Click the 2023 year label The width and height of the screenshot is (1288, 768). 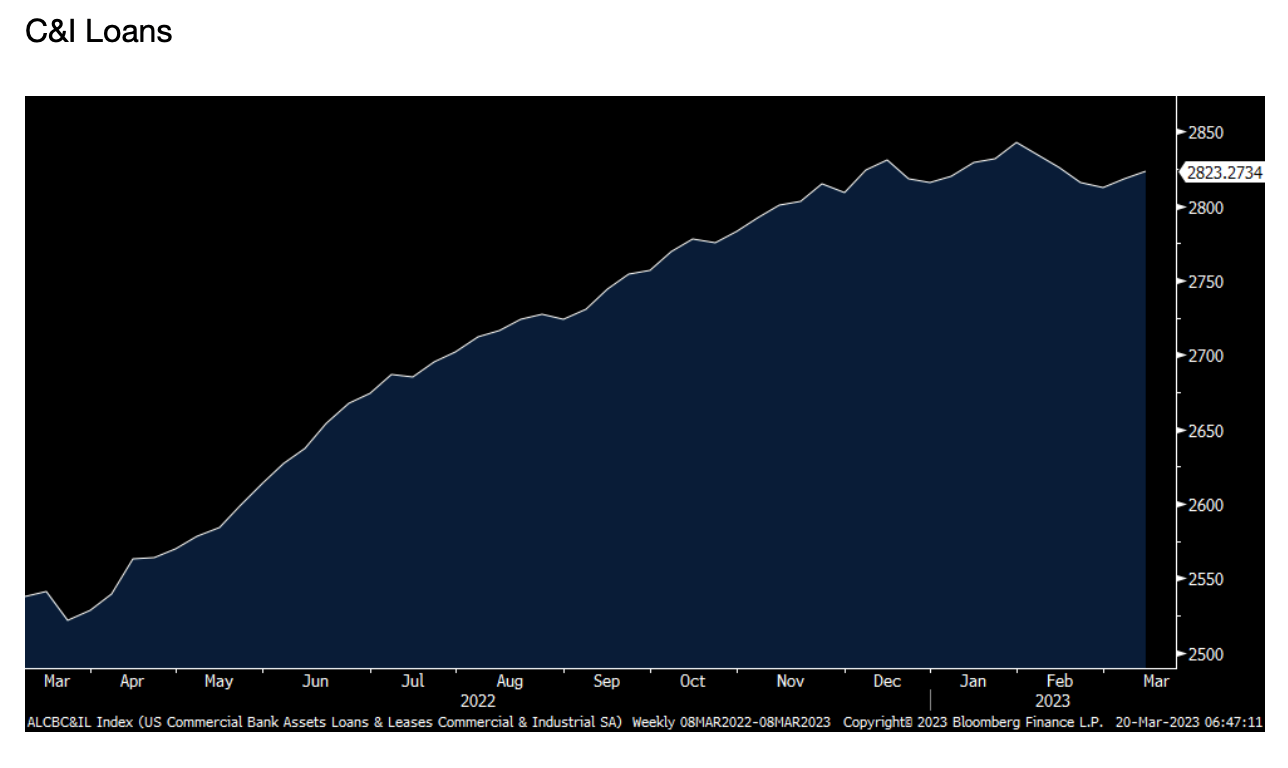1052,701
